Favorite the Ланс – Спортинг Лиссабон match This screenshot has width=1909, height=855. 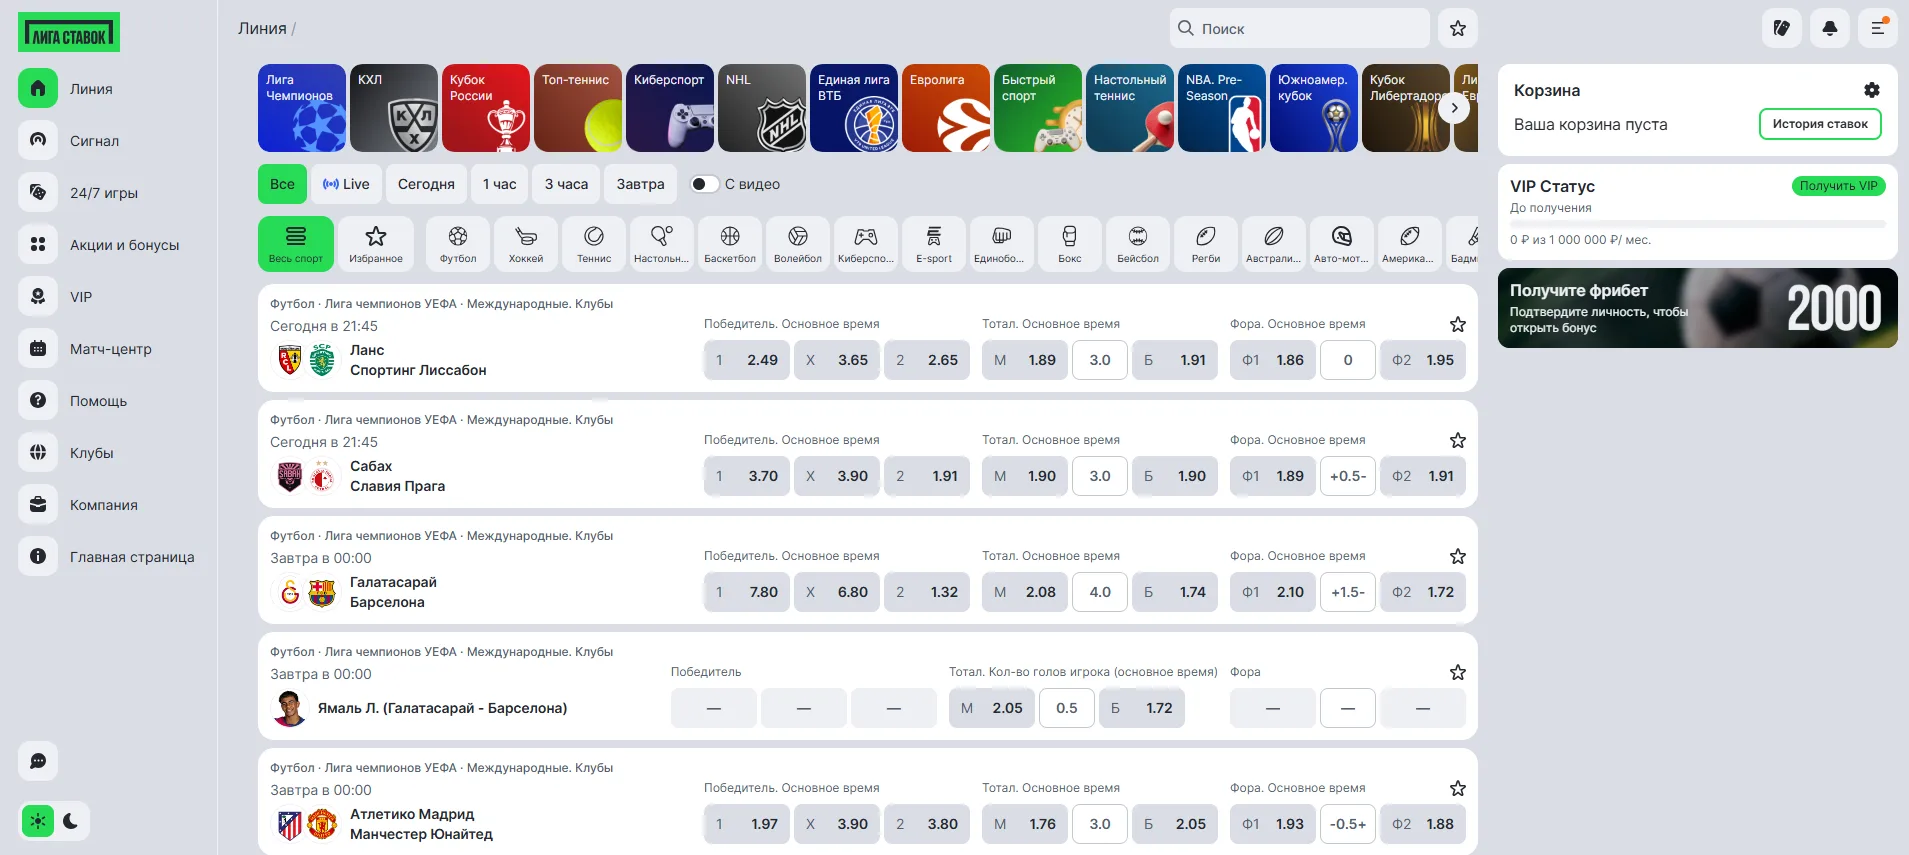point(1458,324)
